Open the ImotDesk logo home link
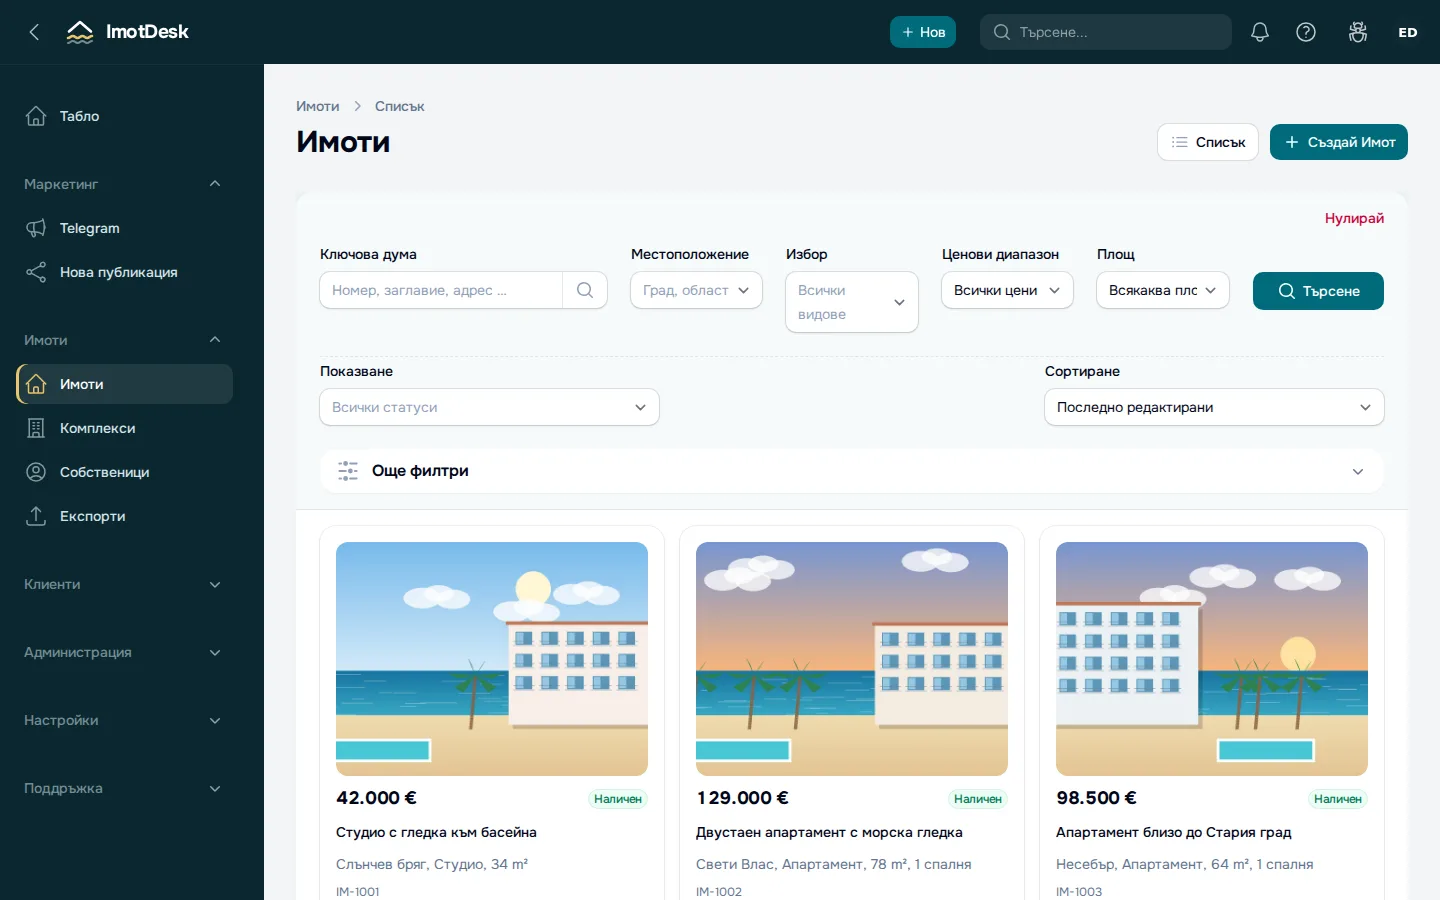1440x900 pixels. [127, 32]
